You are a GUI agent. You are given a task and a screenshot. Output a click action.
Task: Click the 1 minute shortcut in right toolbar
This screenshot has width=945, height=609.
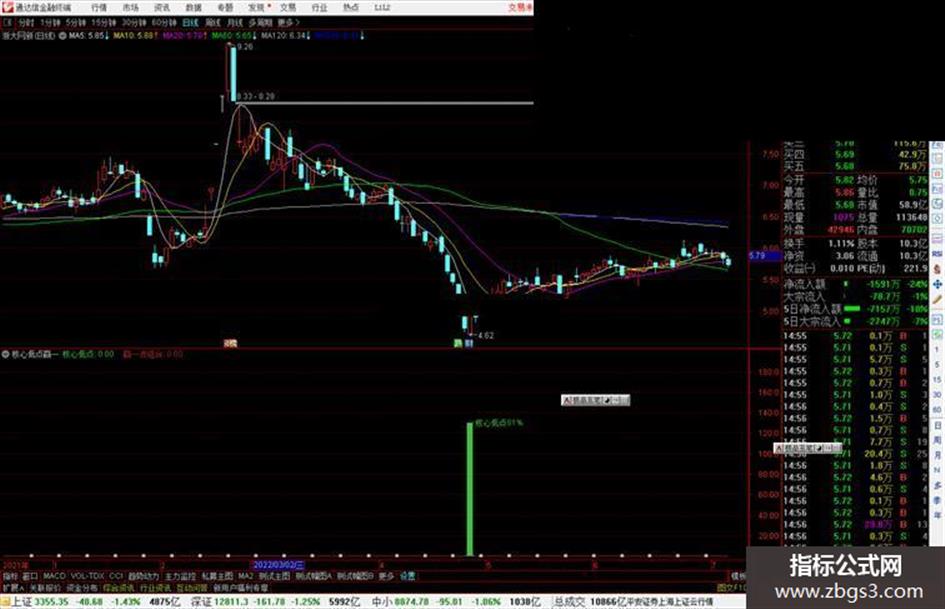tap(937, 350)
